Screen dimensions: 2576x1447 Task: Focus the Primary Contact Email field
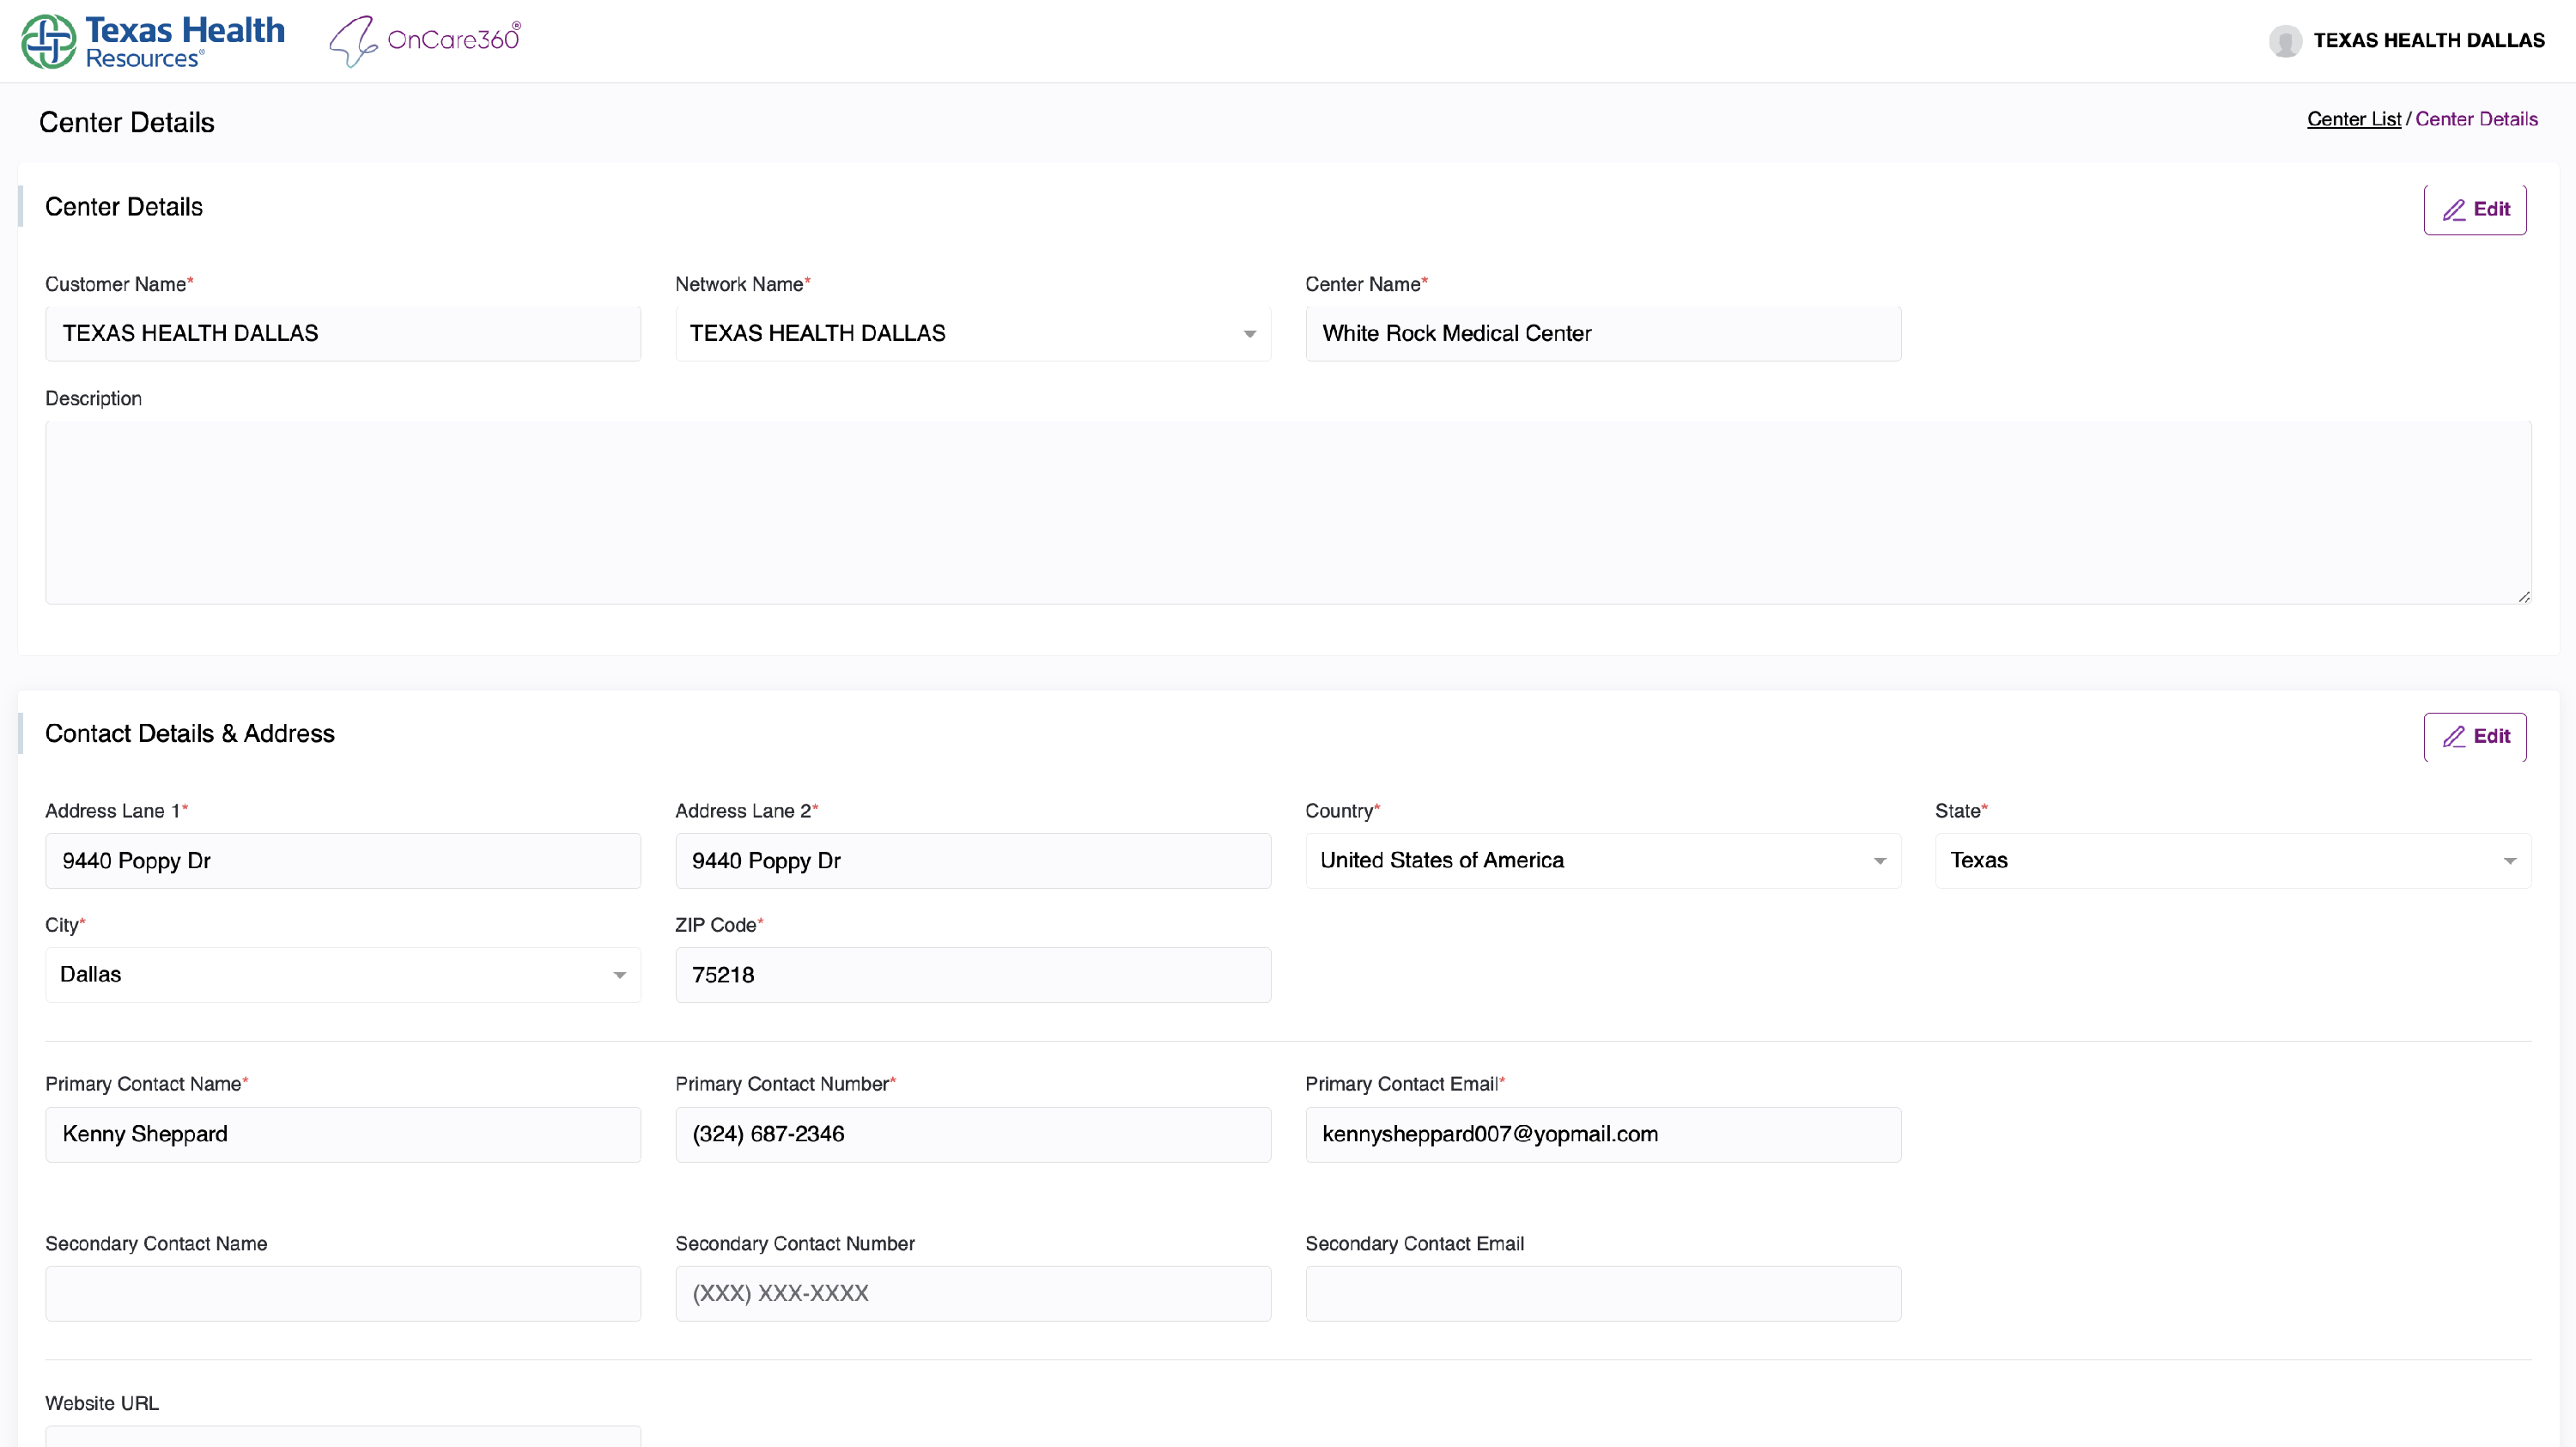pos(1602,1134)
